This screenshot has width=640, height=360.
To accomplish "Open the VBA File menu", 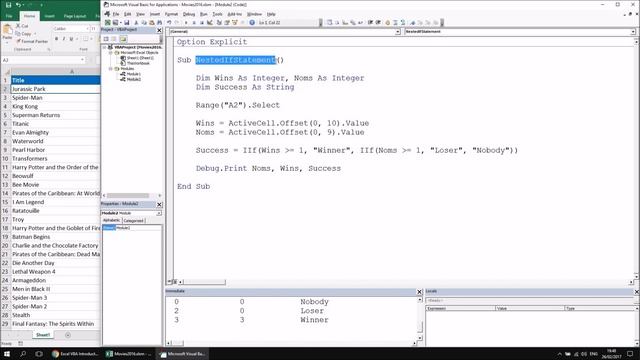I will coord(116,14).
